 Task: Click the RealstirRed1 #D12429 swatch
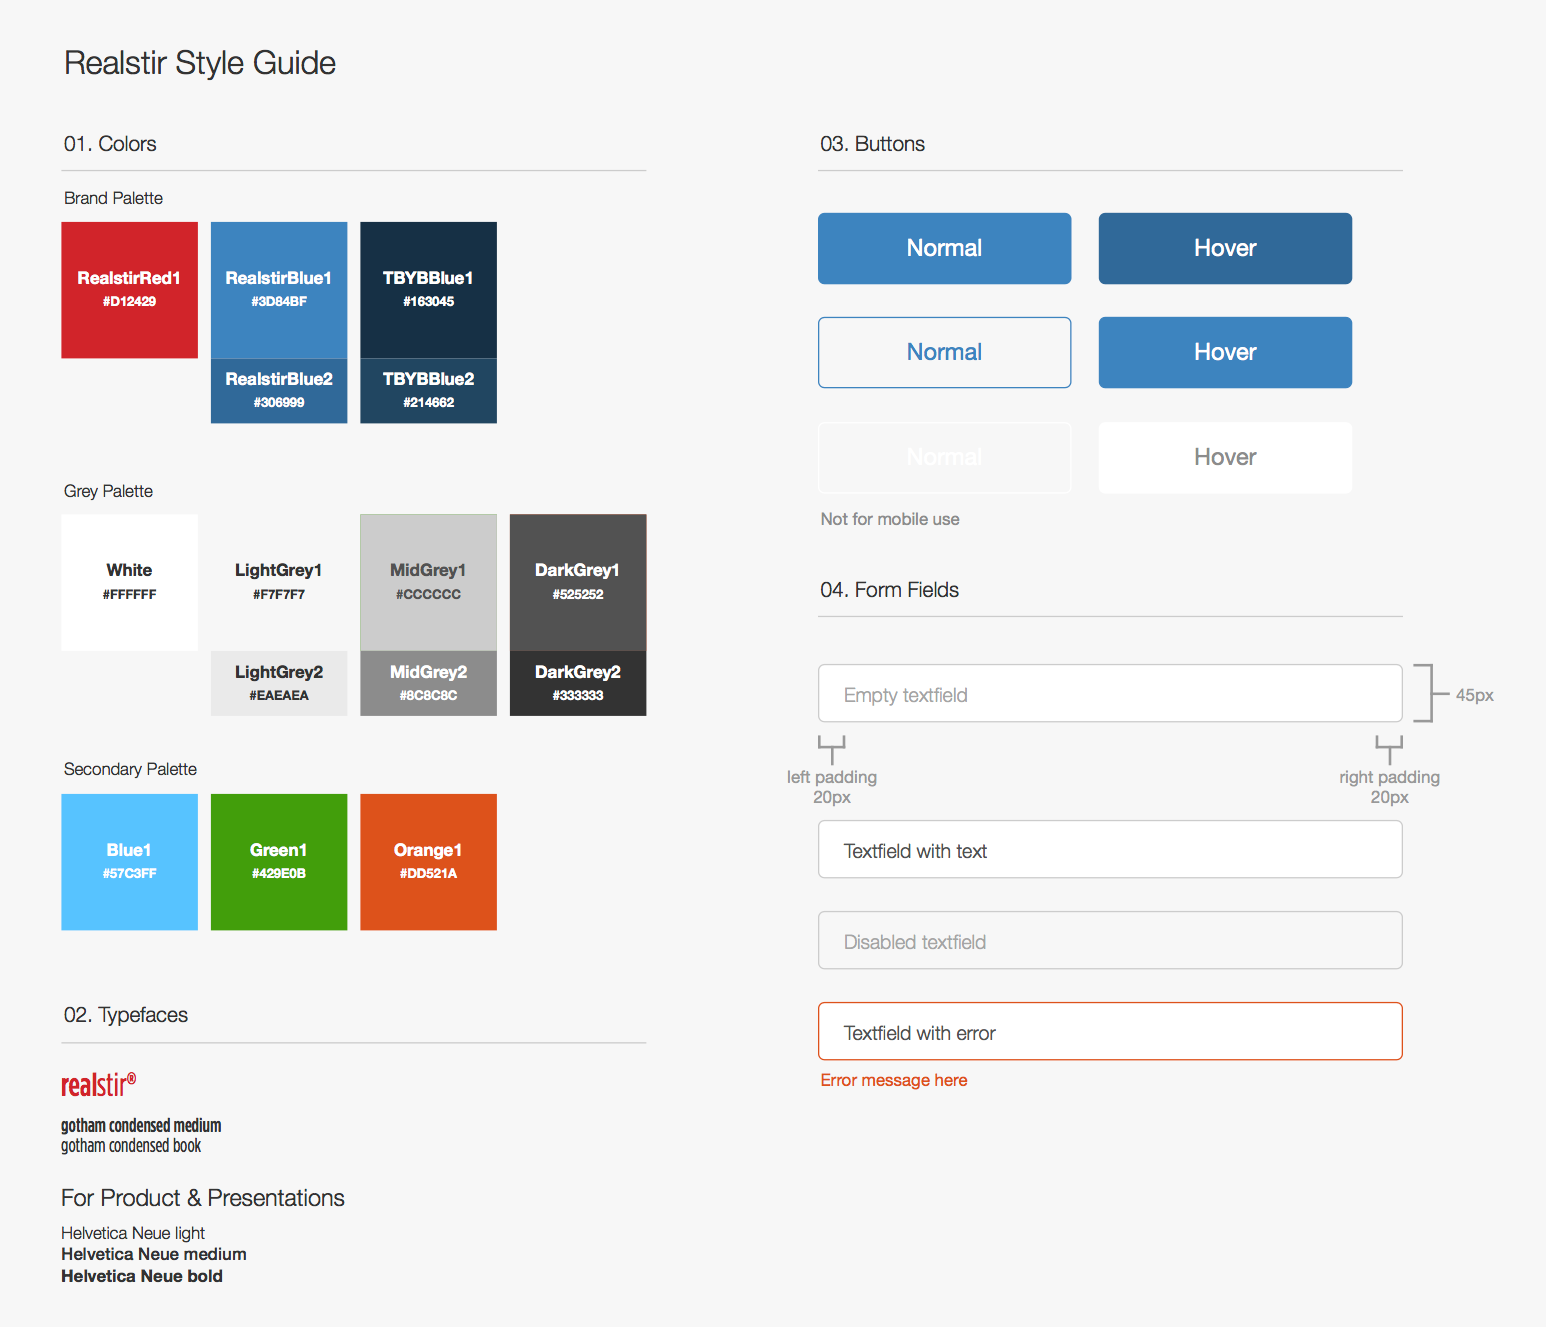[x=129, y=290]
